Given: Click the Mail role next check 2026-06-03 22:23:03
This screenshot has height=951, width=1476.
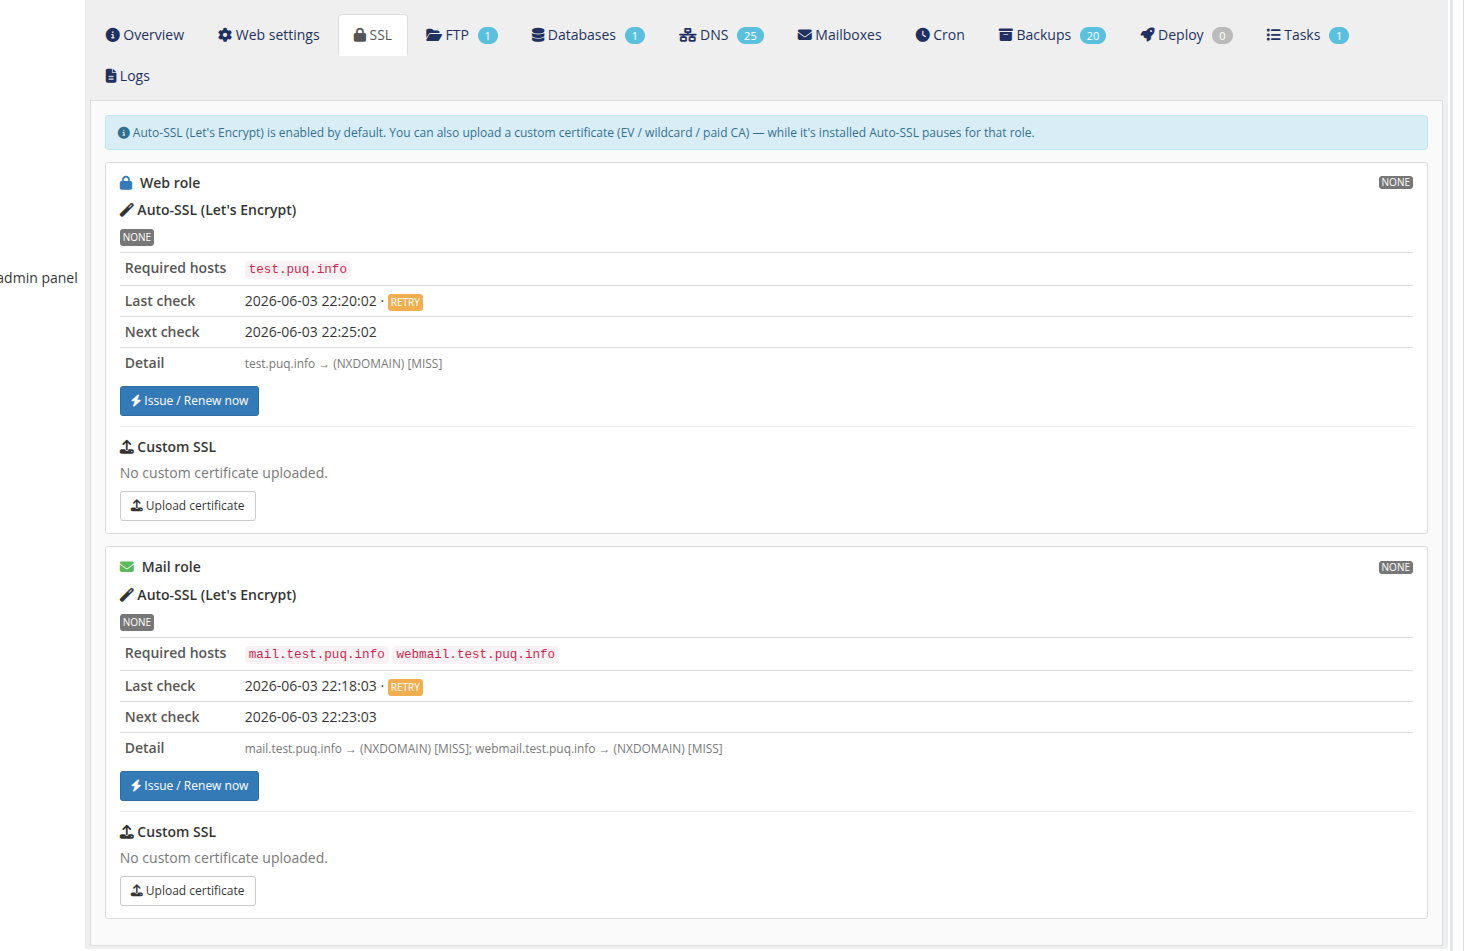Looking at the screenshot, I should (x=311, y=717).
